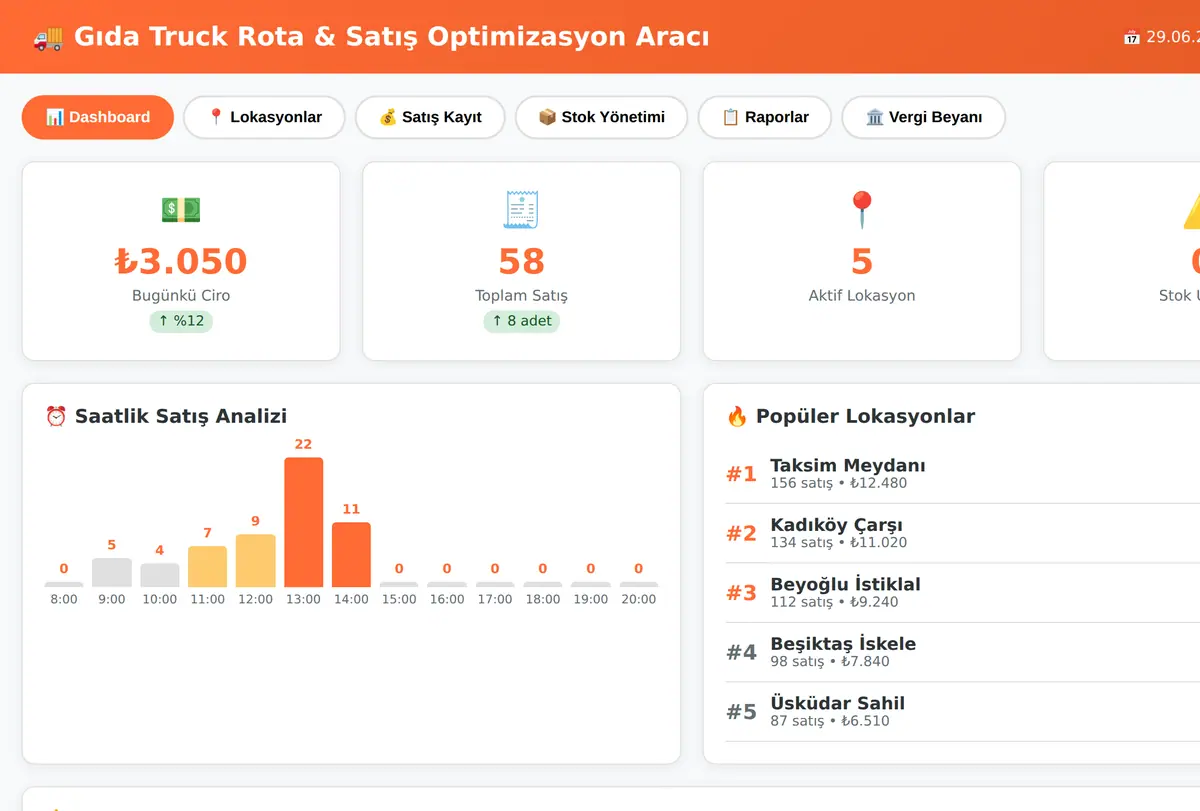
Task: Open the Beşiktaş İskele location row
Action: [962, 652]
